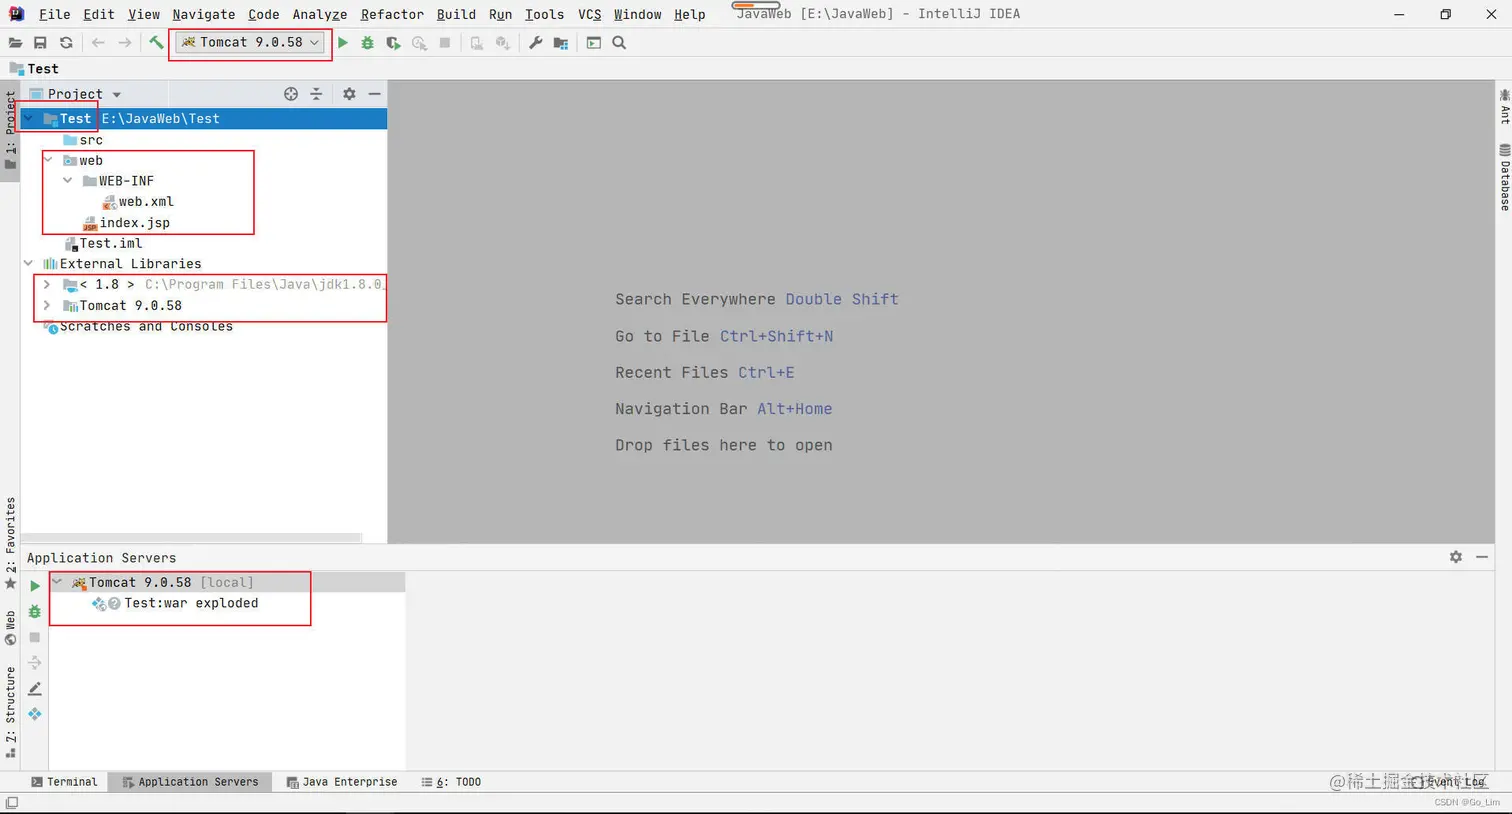The height and width of the screenshot is (814, 1512).
Task: Collapse the Tomcat 9.0.58 [local] server node
Action: coord(58,582)
